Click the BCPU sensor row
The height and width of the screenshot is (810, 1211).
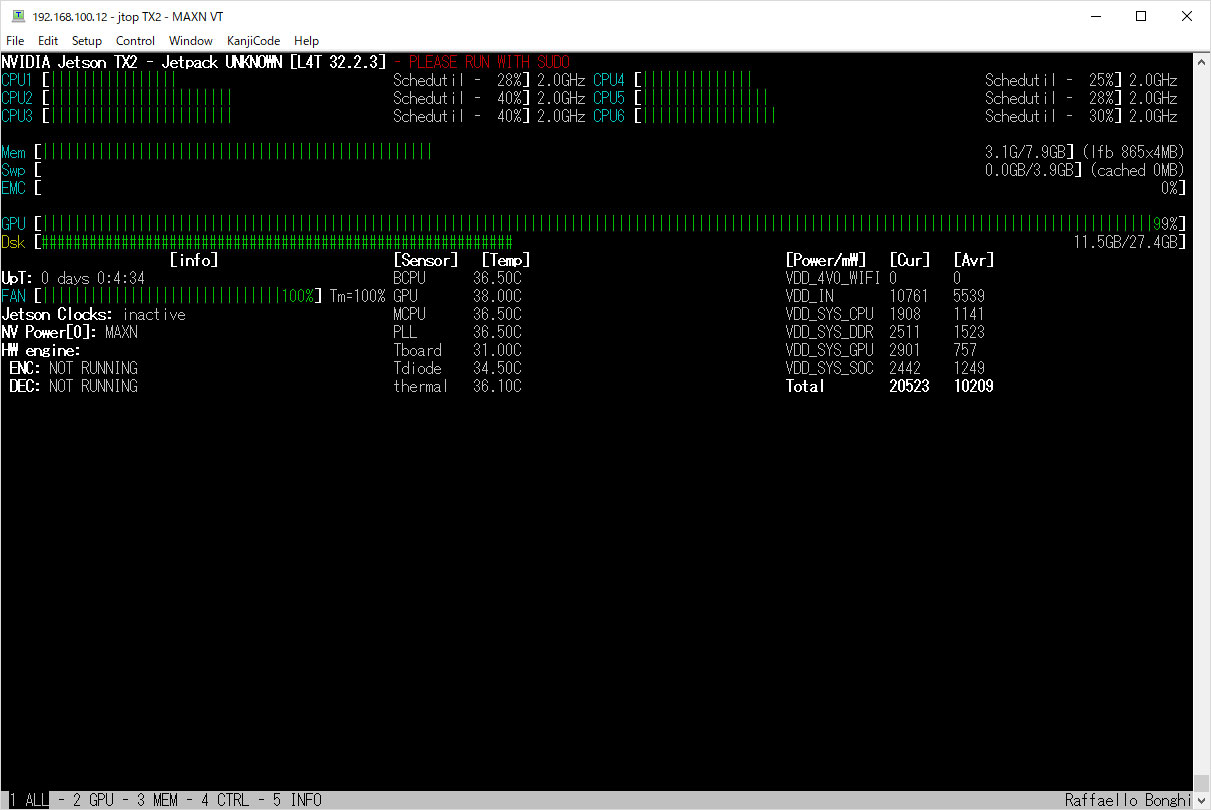[x=457, y=278]
